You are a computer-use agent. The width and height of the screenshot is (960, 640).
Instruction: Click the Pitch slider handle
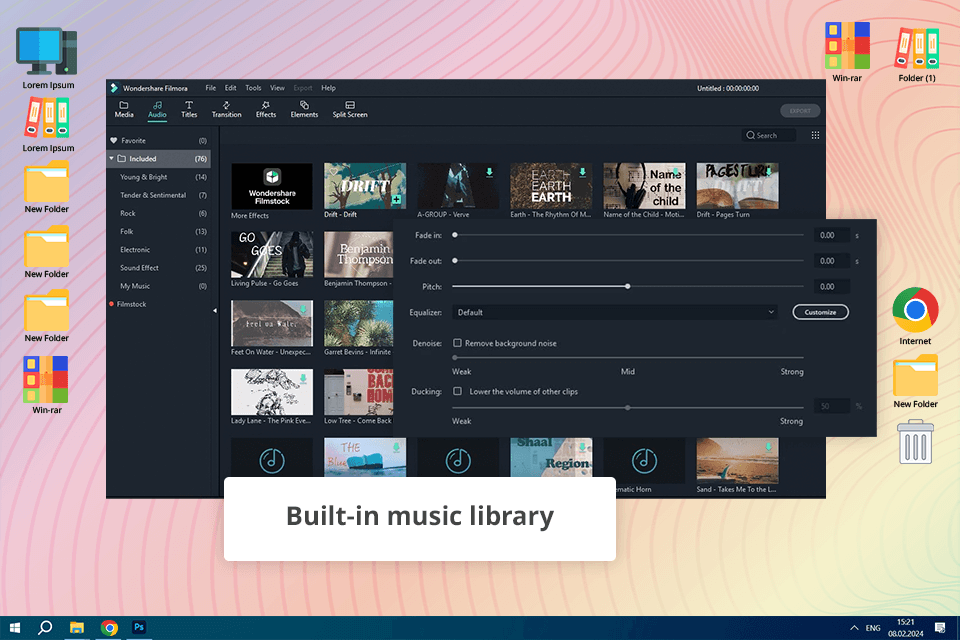tap(628, 287)
